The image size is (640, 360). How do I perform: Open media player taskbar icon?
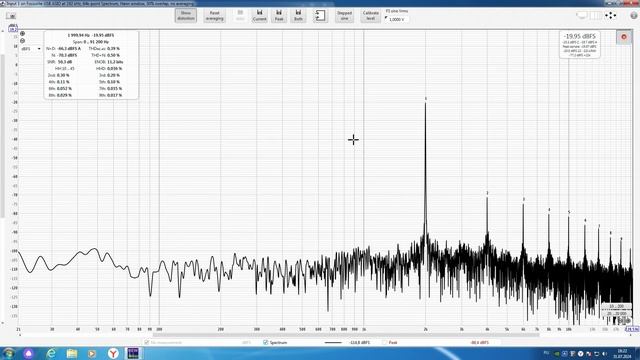pyautogui.click(x=92, y=353)
